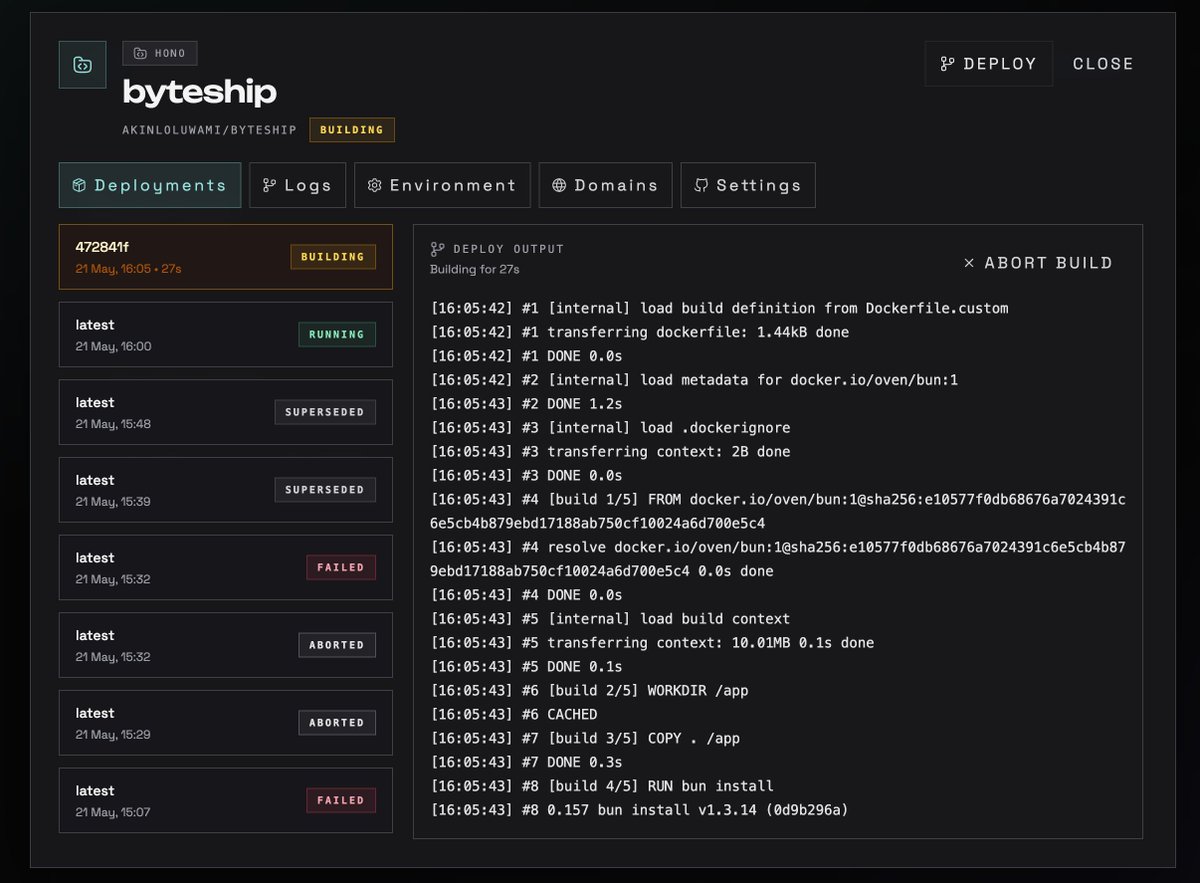Close the byteship project panel
Viewport: 1200px width, 883px height.
(1103, 64)
